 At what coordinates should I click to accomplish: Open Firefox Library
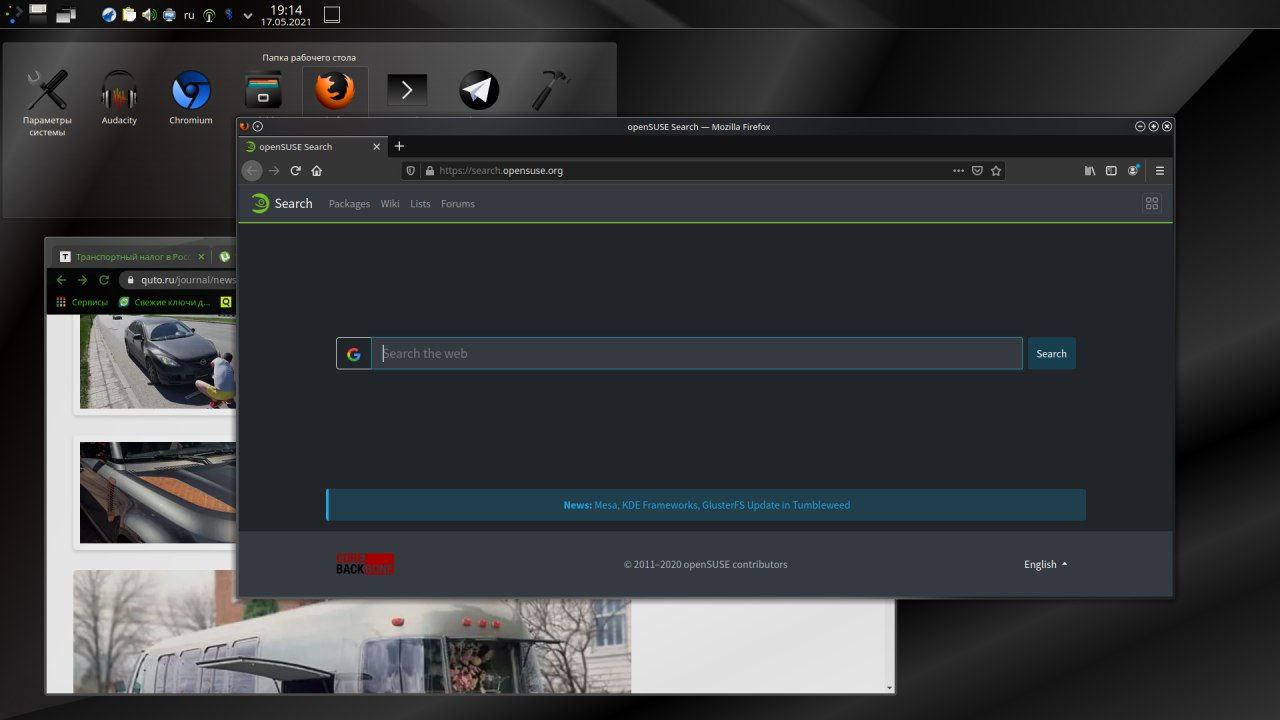[1090, 171]
